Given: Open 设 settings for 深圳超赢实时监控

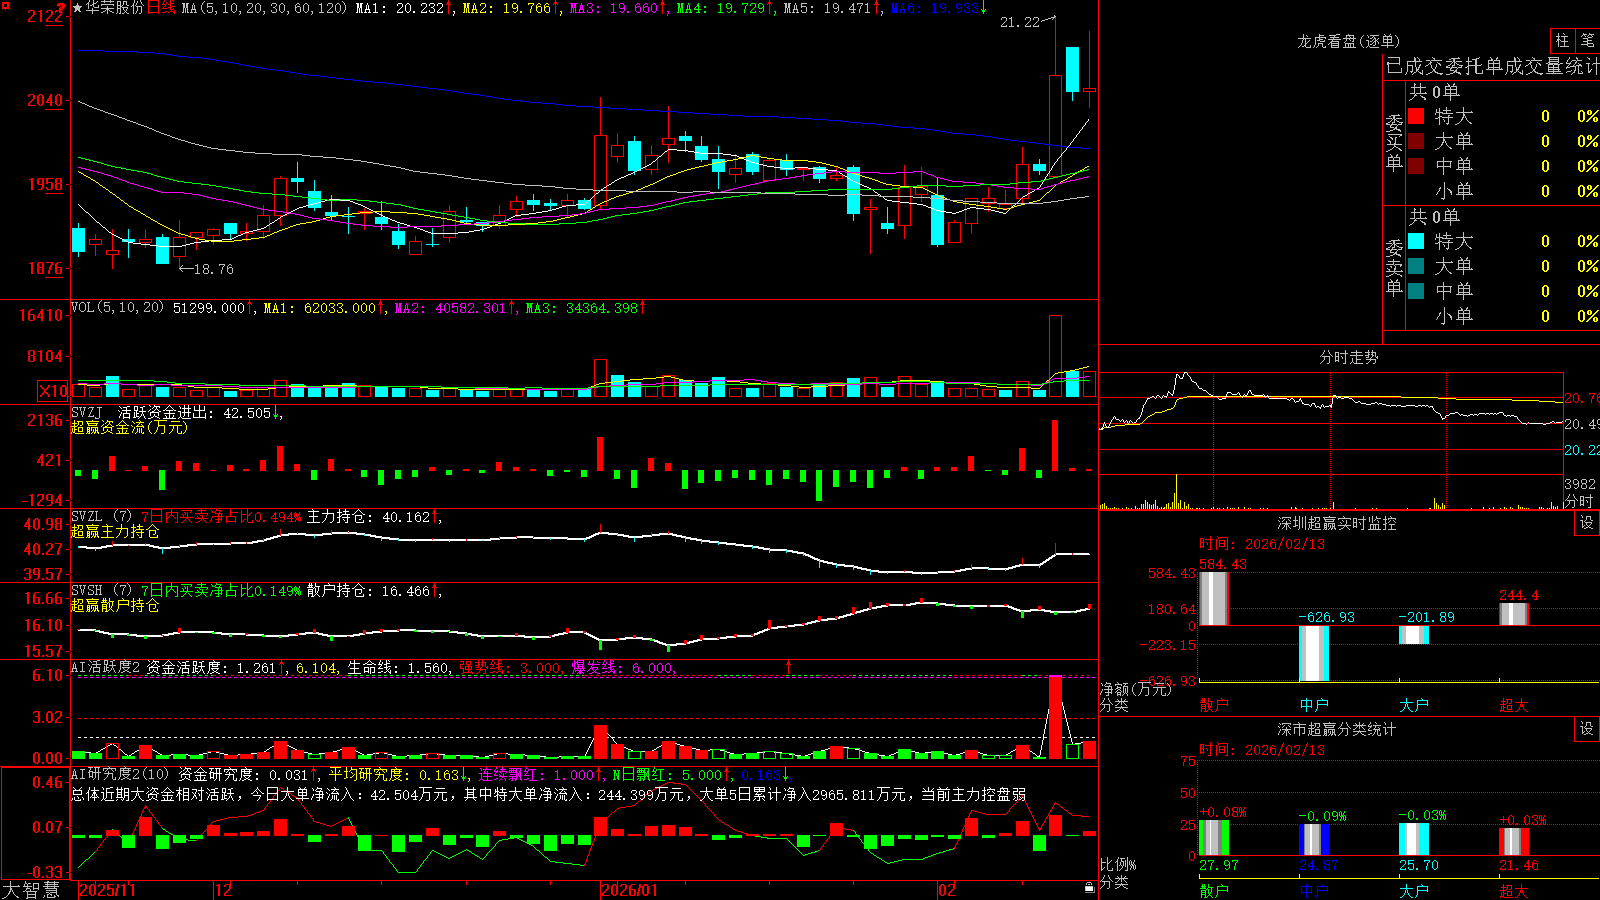Looking at the screenshot, I should (1587, 523).
